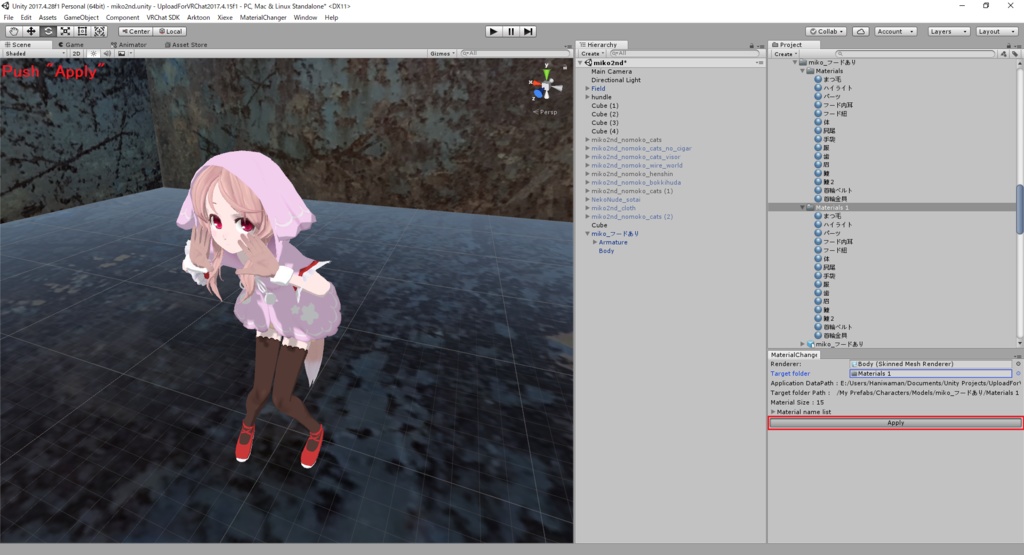Open the Collab dropdown

(x=827, y=31)
